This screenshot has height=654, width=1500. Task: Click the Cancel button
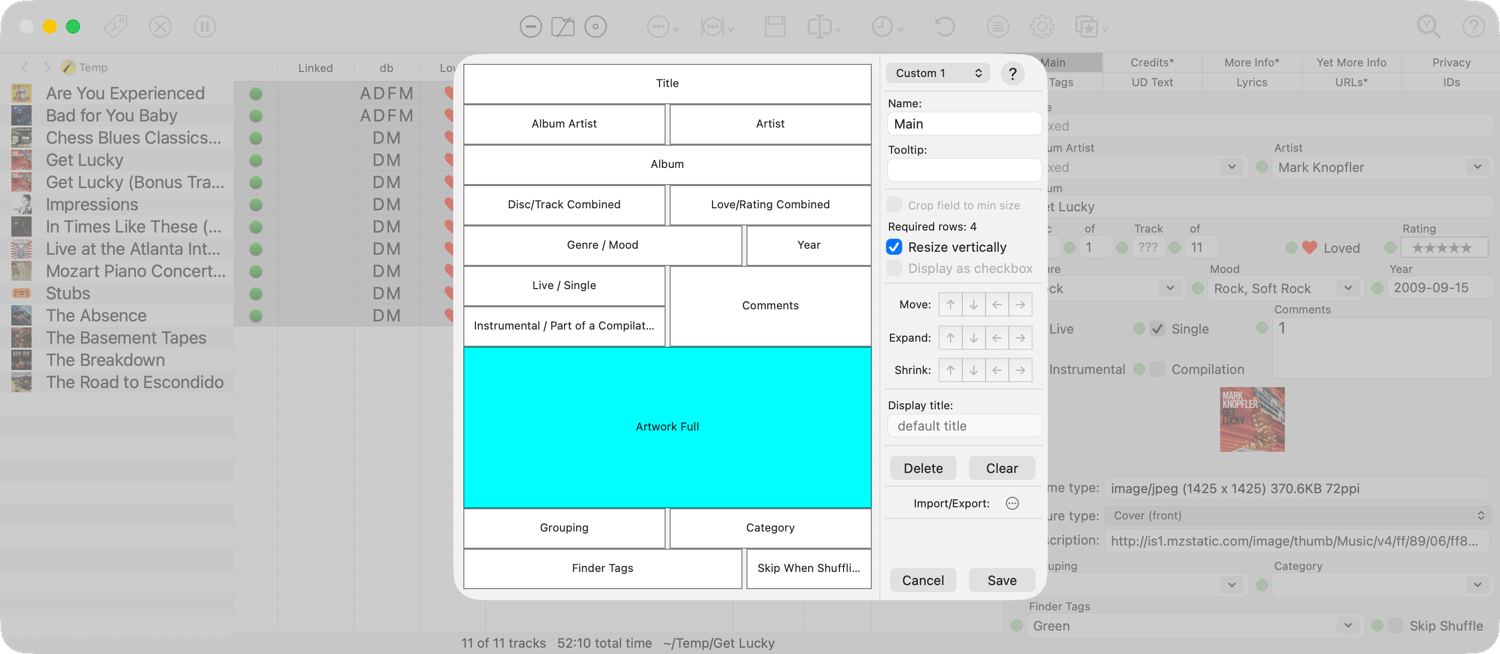click(923, 580)
